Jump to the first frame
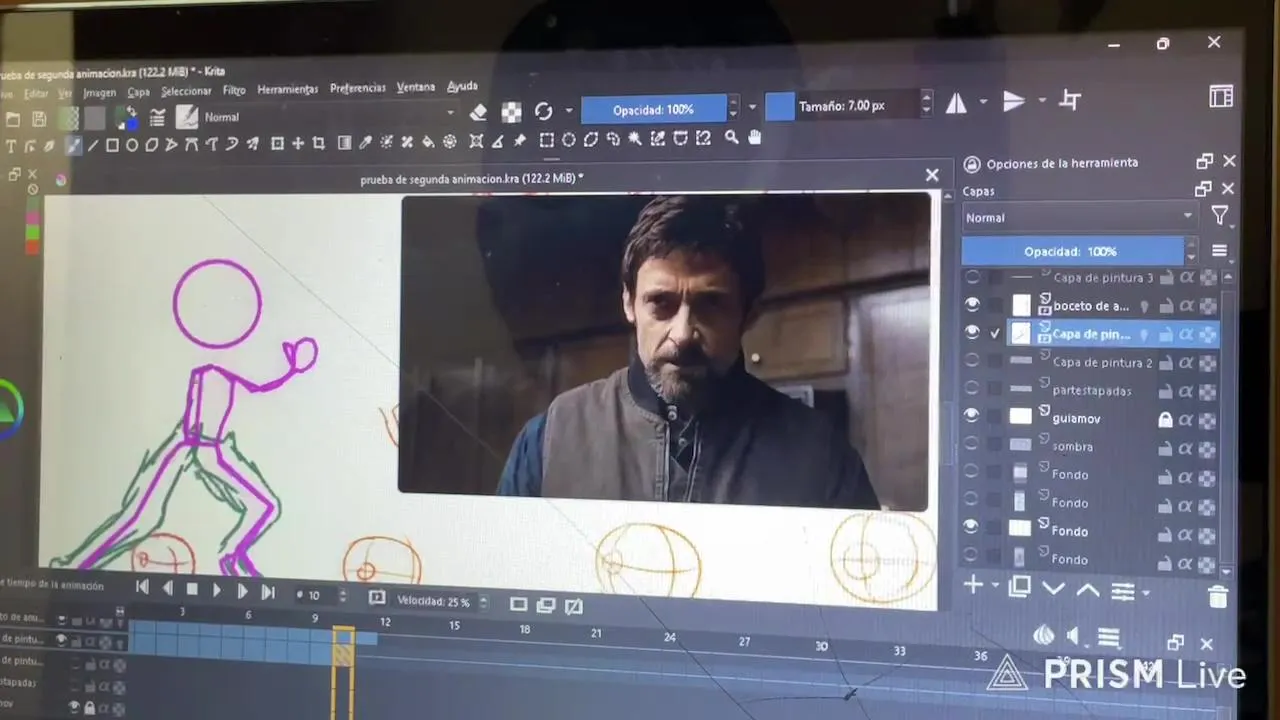Screen dimensions: 1280x720 [142, 588]
